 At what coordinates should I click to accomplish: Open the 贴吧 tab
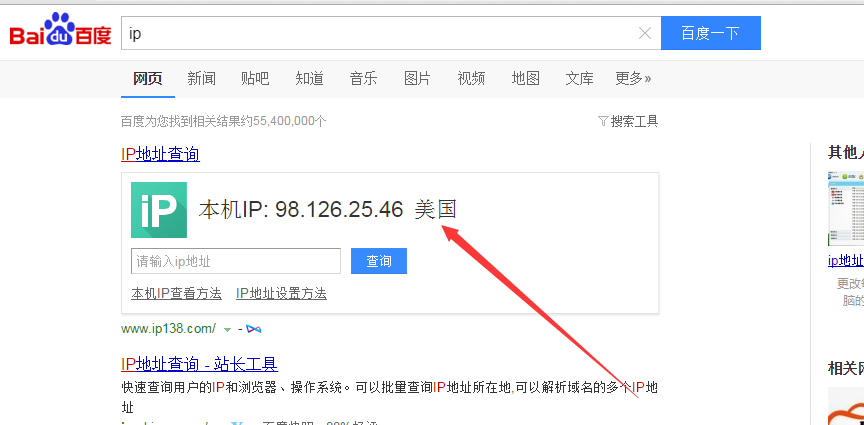click(255, 79)
